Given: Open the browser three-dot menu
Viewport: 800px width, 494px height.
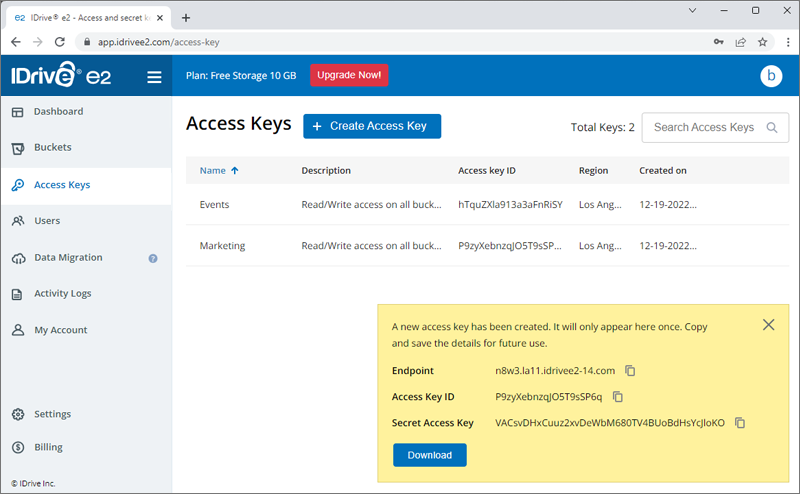Looking at the screenshot, I should point(788,42).
